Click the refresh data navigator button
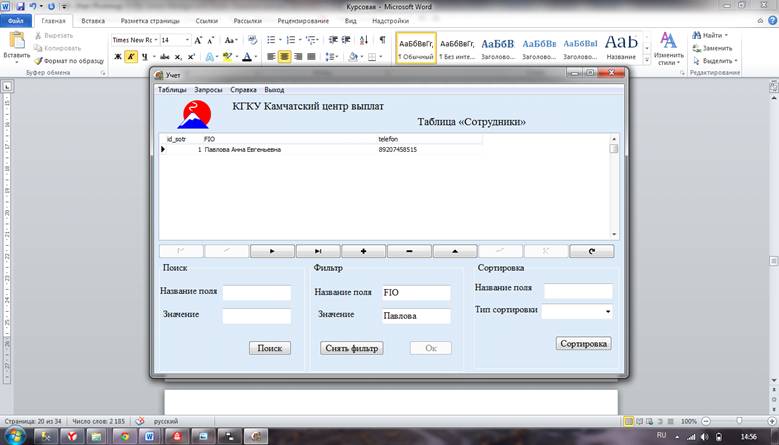Screen dimensions: 779x445 [591, 252]
